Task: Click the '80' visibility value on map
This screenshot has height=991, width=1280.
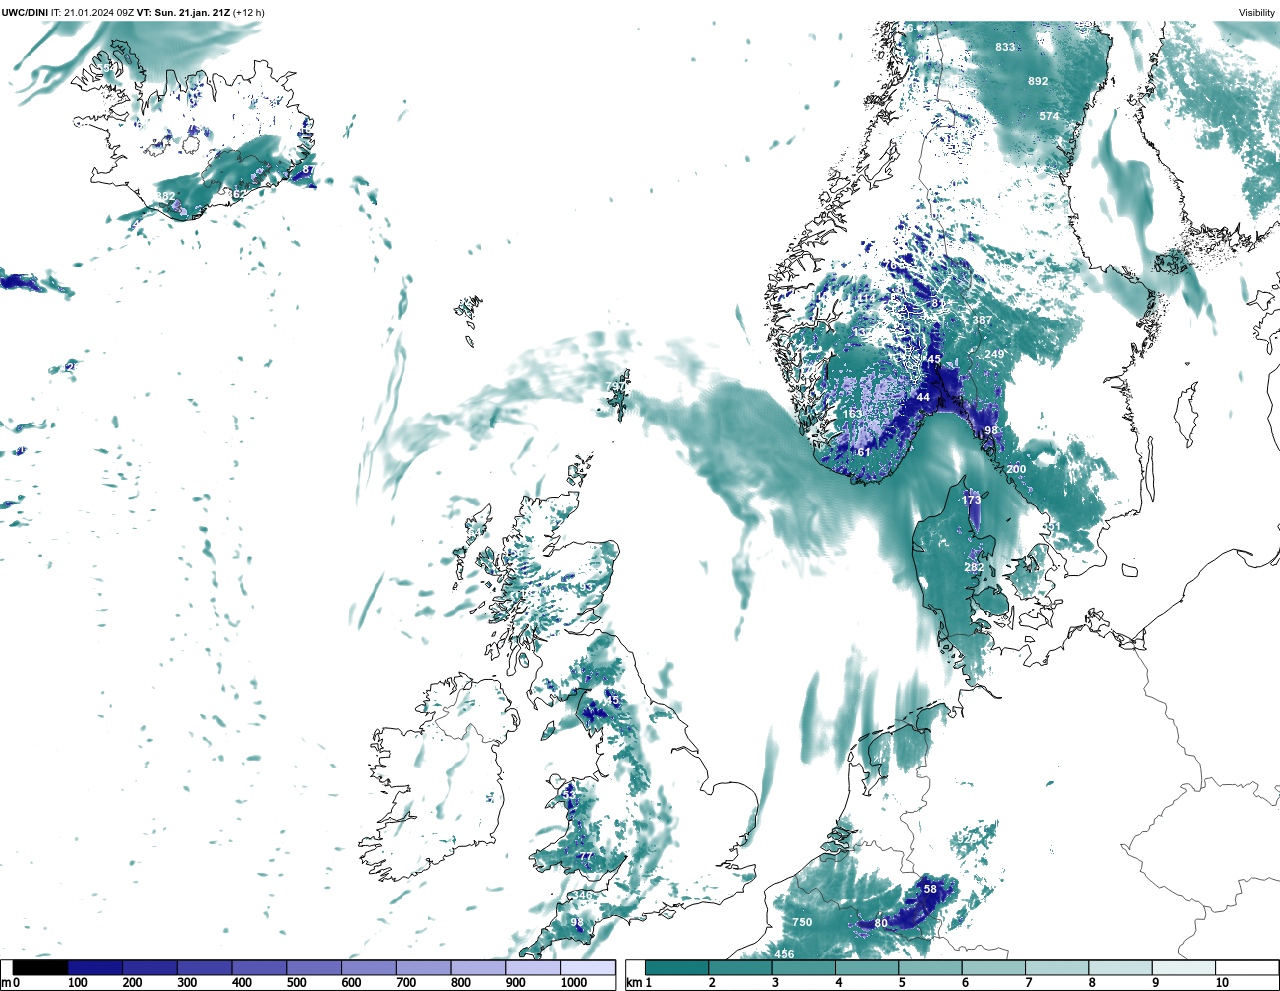Action: [x=881, y=923]
